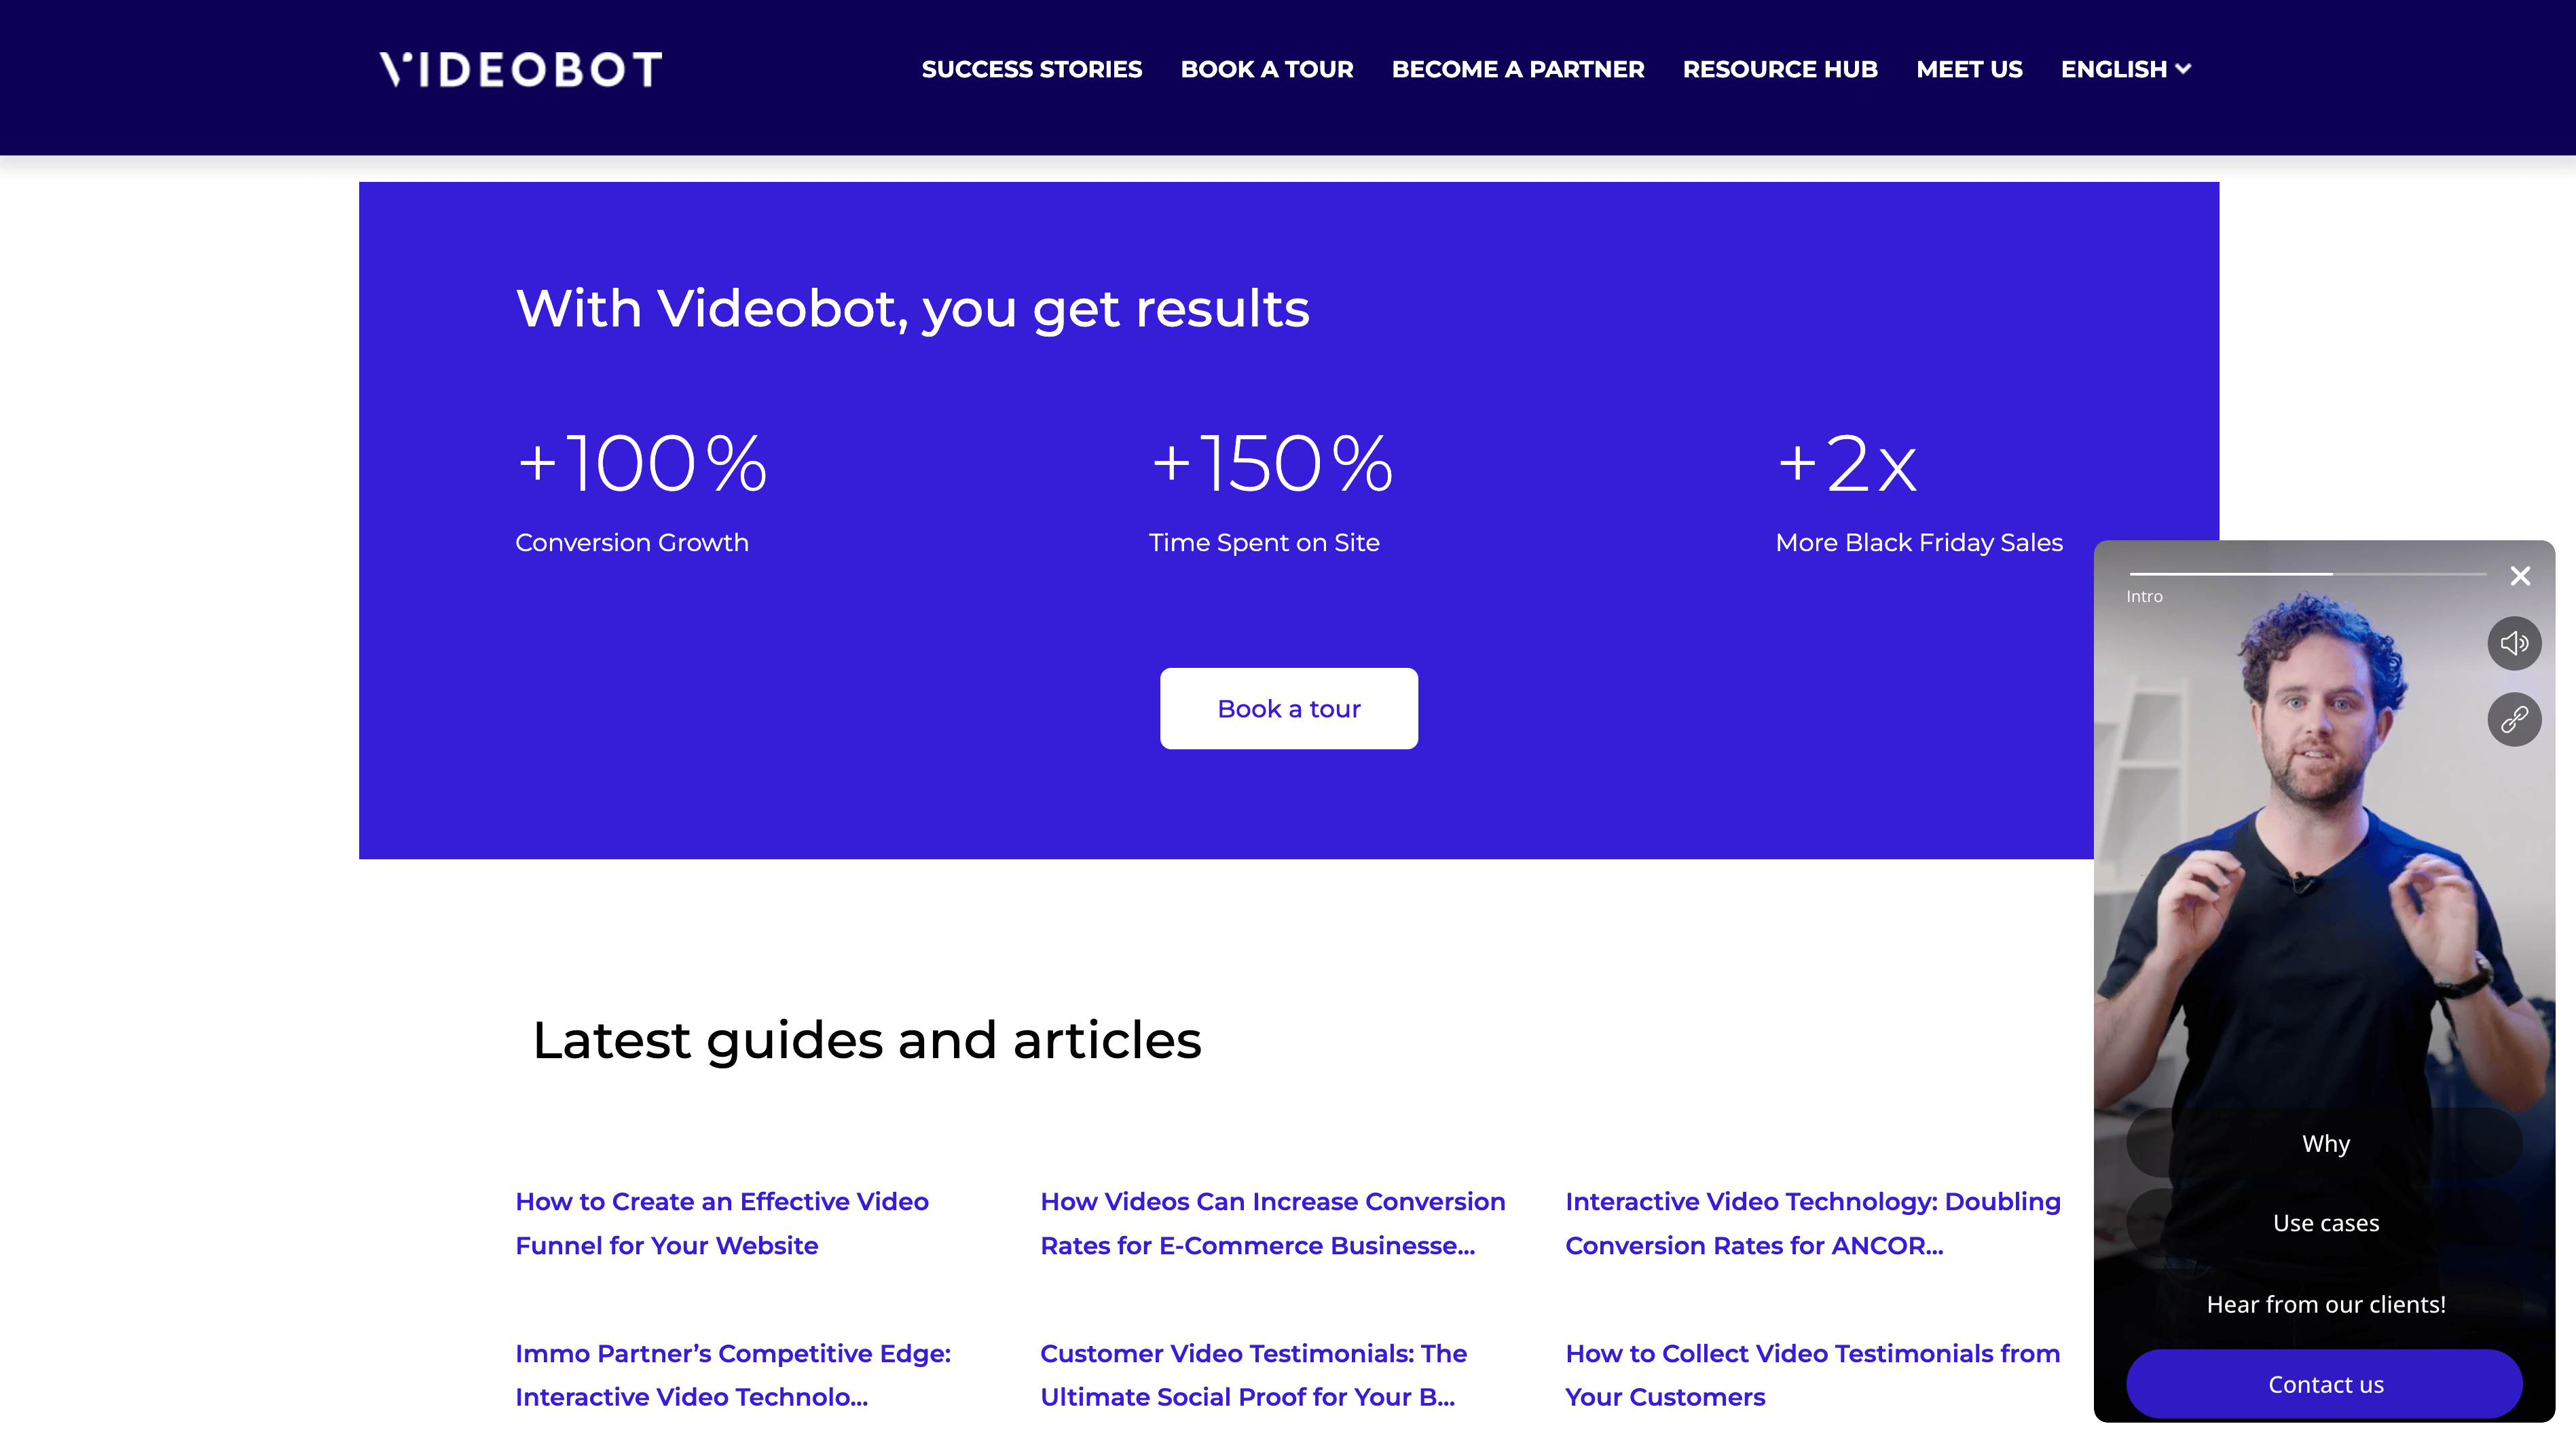The image size is (2576, 1443).
Task: Open MEET US in the navigation
Action: pyautogui.click(x=1969, y=69)
